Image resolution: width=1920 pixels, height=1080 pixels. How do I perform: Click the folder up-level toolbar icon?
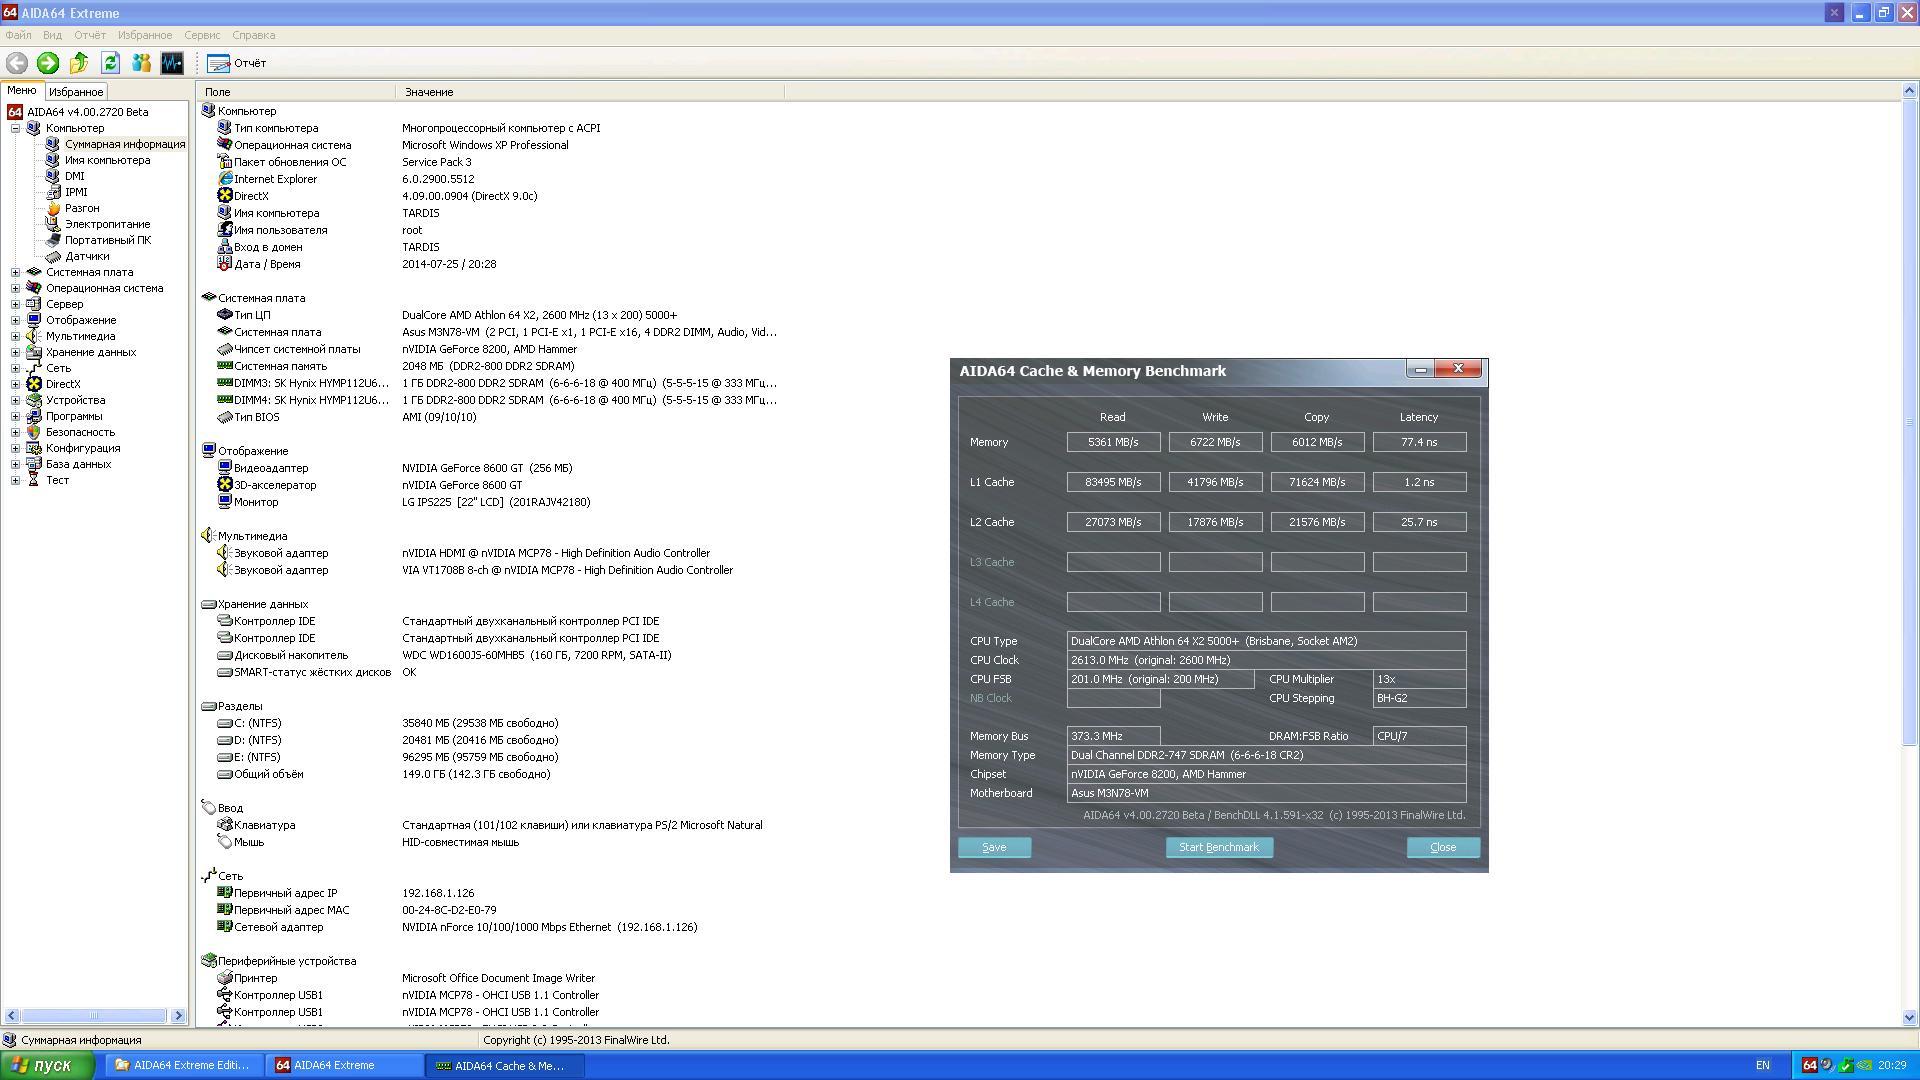pyautogui.click(x=79, y=63)
